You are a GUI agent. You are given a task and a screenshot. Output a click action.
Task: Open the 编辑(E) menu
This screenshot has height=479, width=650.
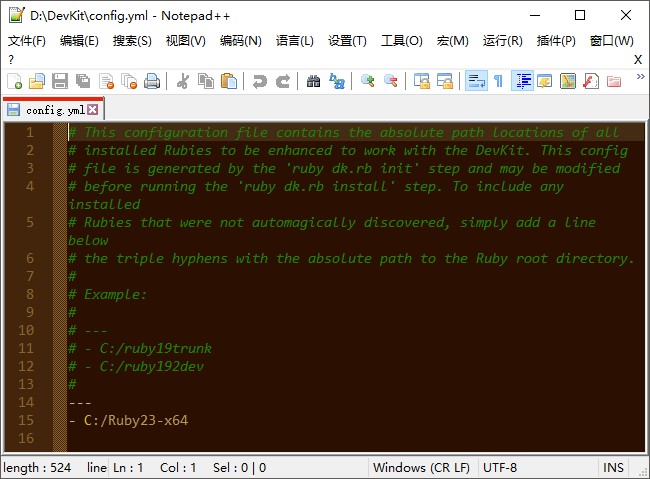pyautogui.click(x=79, y=41)
